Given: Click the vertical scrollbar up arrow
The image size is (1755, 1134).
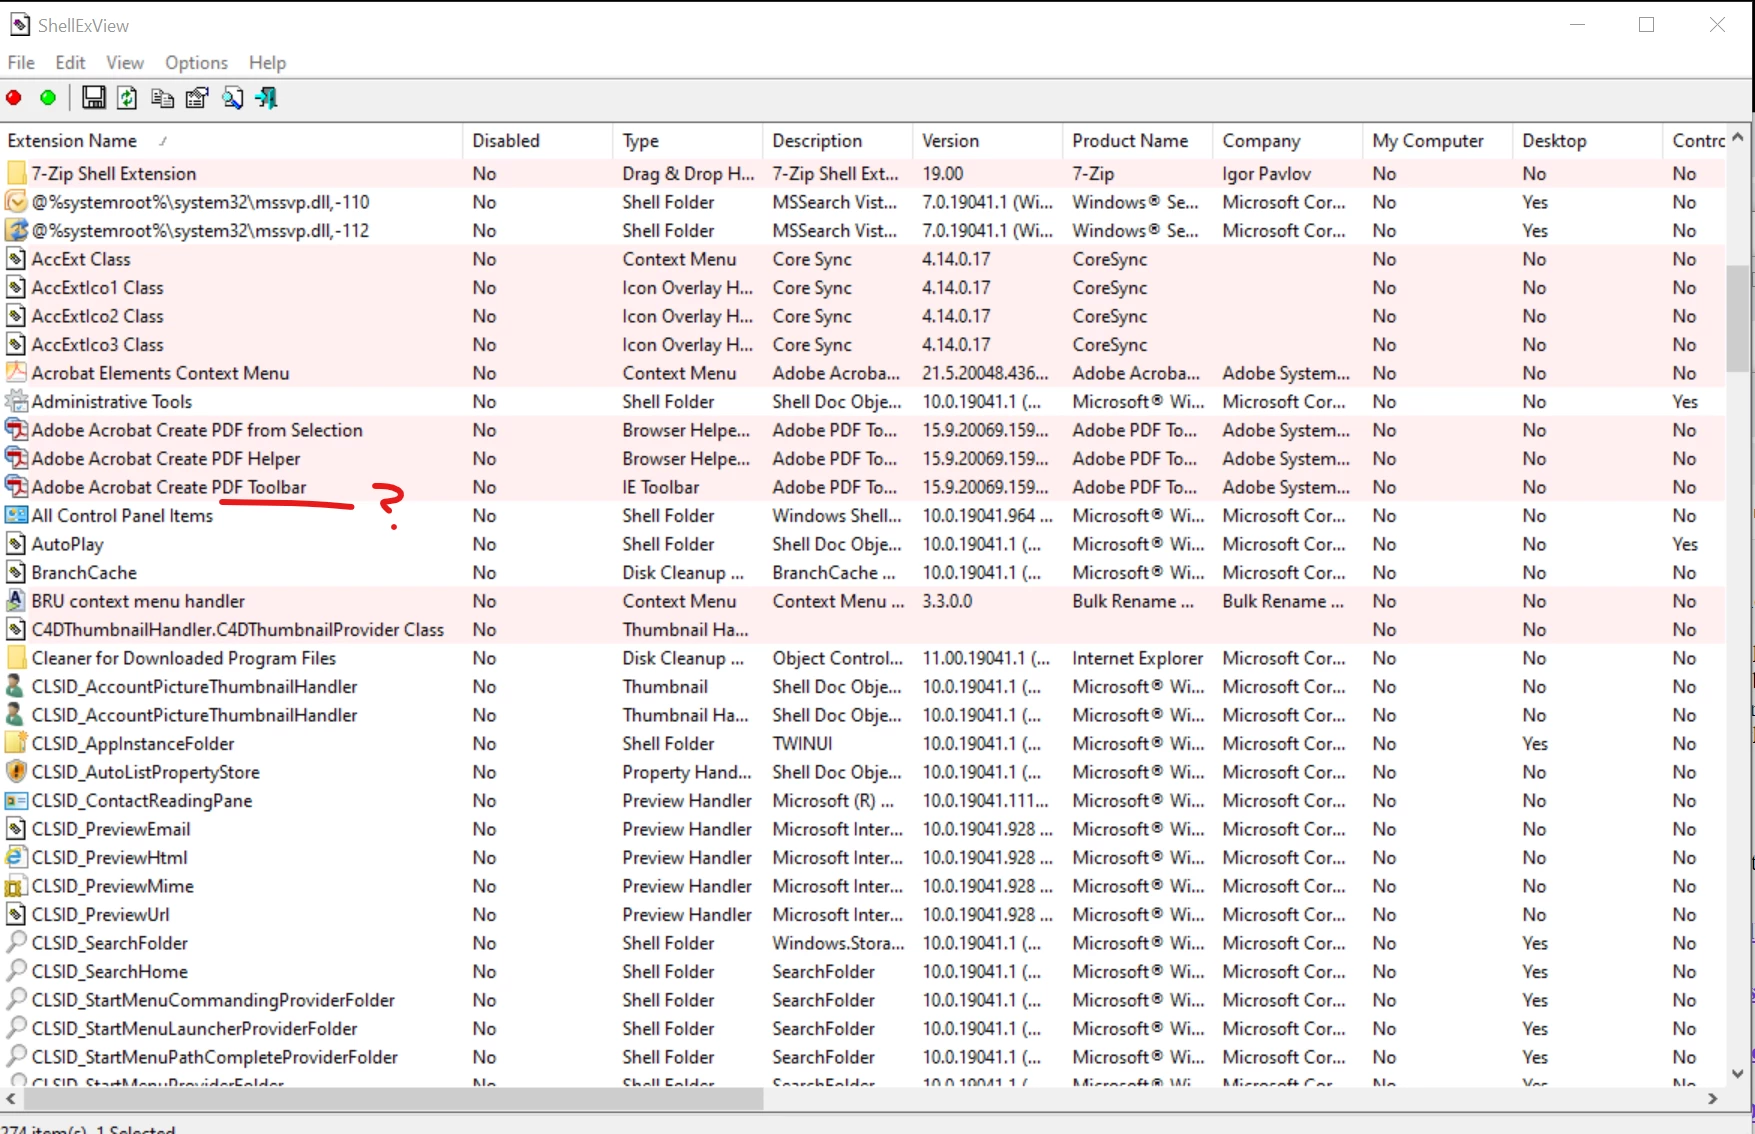Looking at the screenshot, I should (1738, 137).
